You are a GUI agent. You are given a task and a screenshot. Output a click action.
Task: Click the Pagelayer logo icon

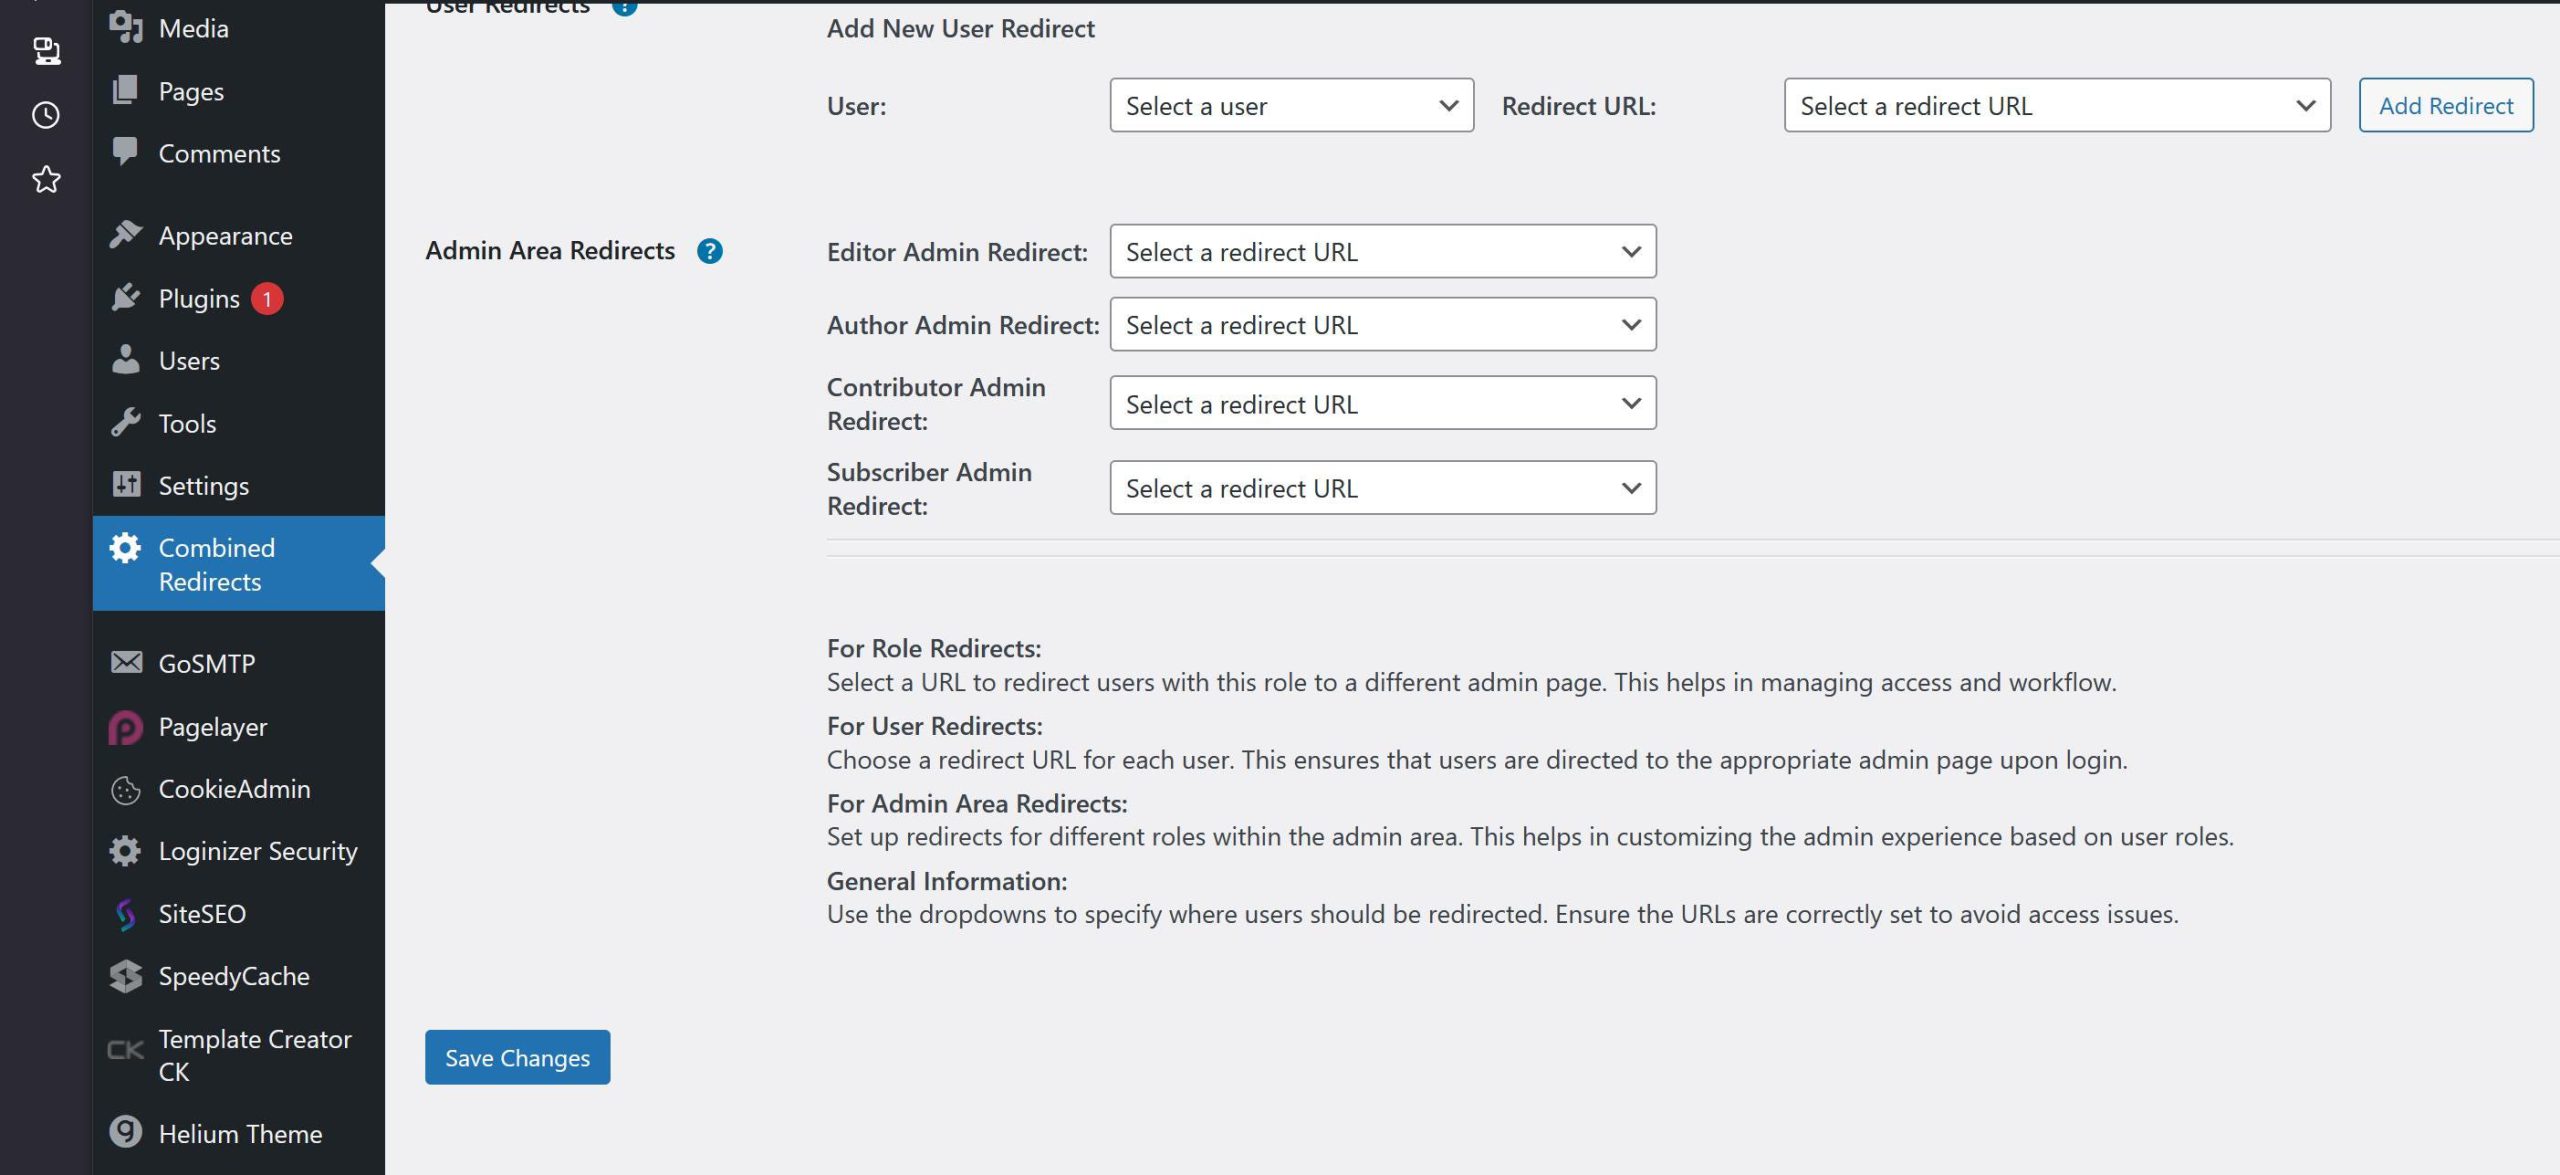126,727
